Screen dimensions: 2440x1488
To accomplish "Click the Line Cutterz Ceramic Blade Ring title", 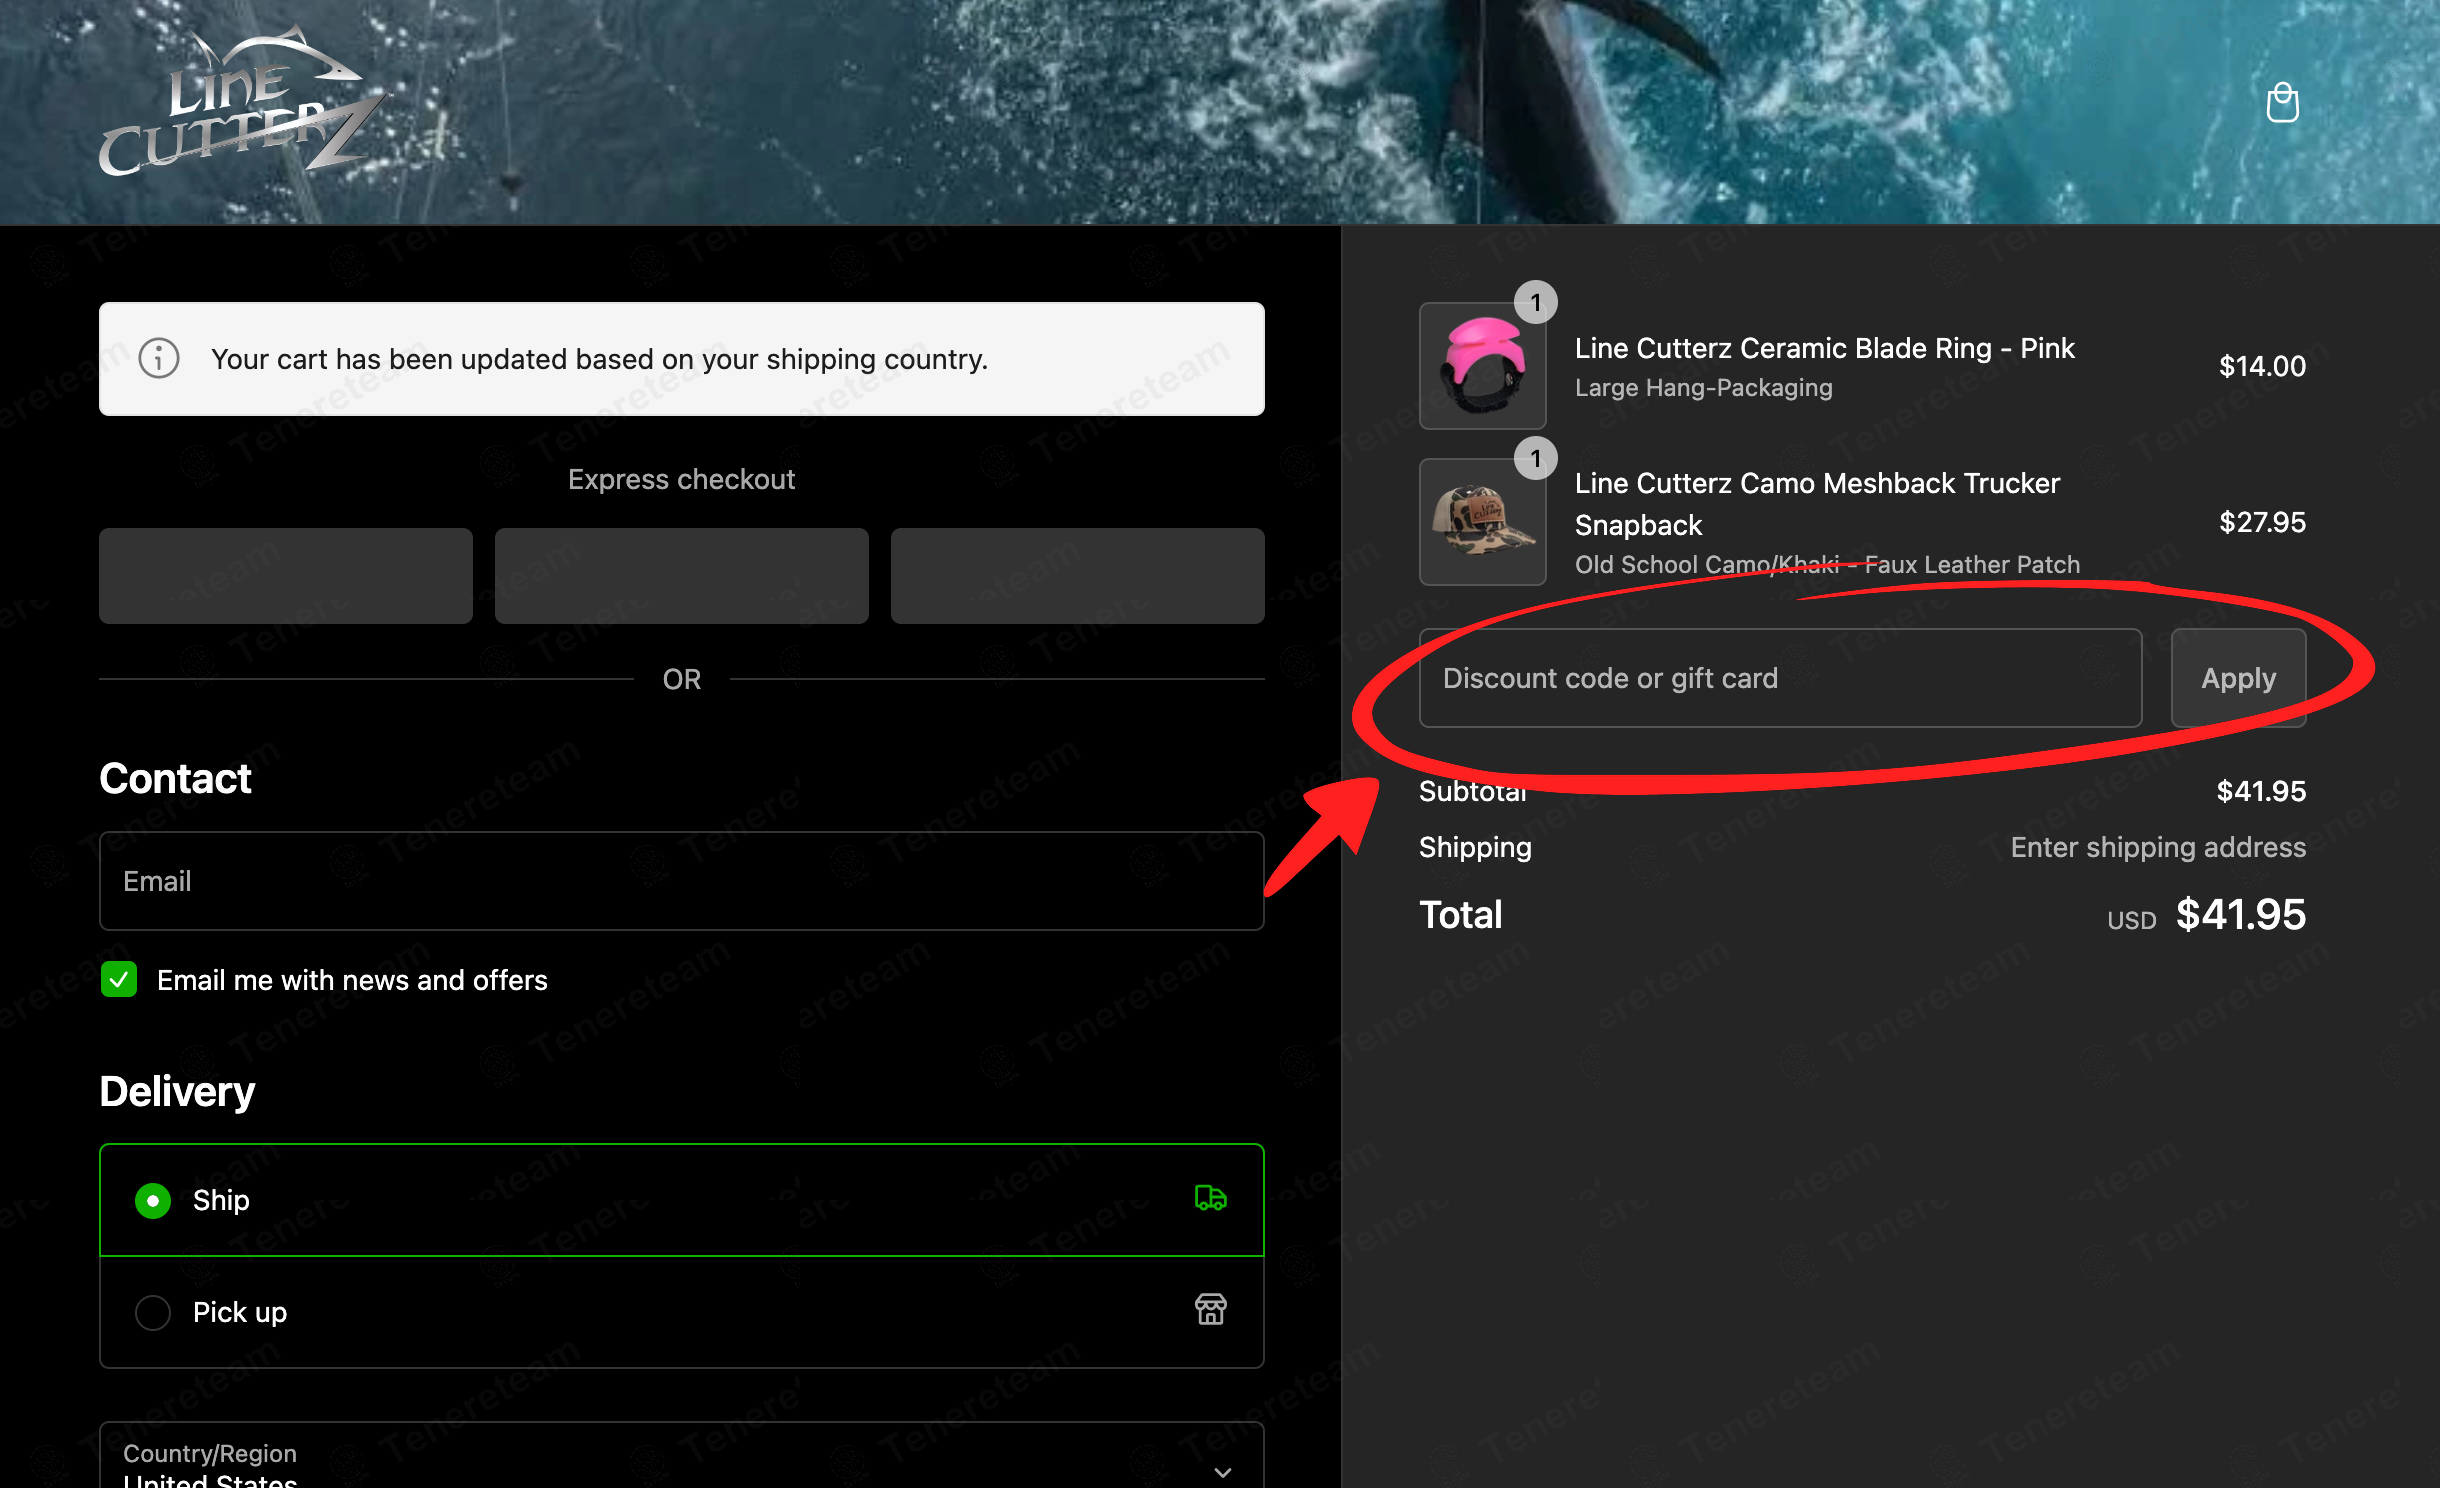I will tap(1825, 348).
